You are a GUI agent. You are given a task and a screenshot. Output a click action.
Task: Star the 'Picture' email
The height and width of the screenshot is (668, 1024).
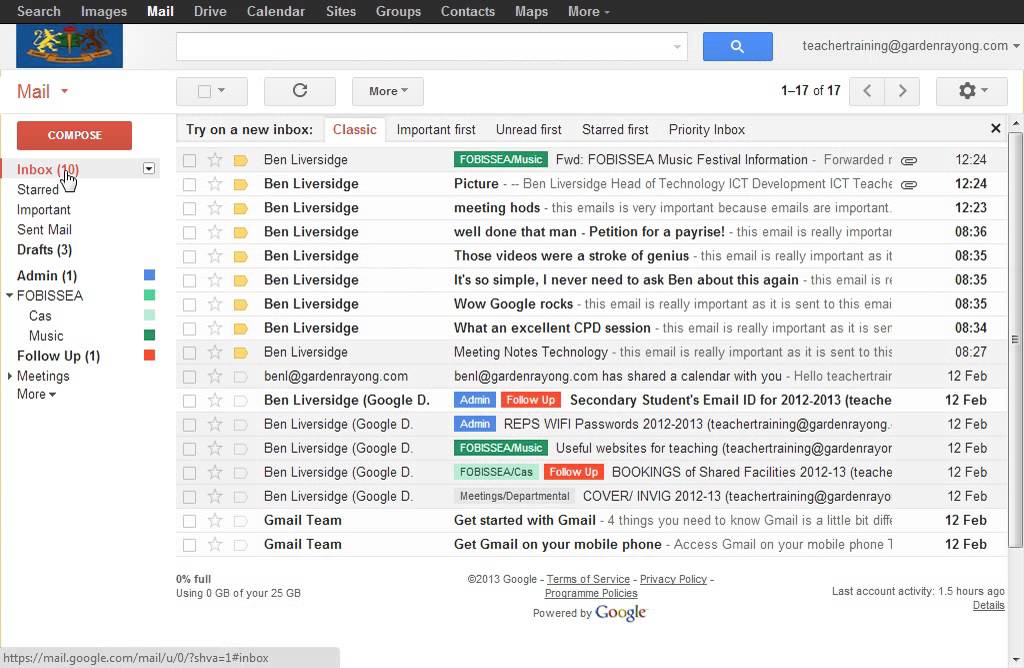coord(215,184)
